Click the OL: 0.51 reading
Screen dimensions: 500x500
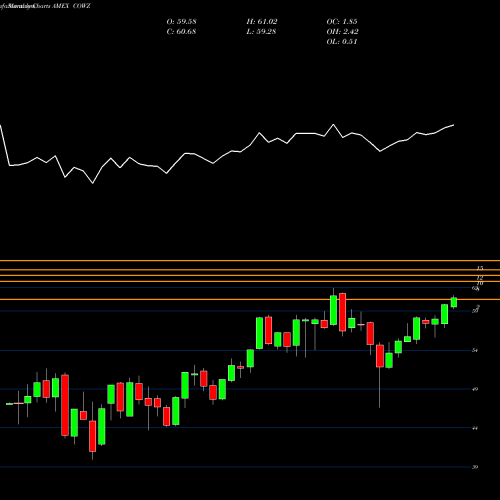(x=342, y=42)
